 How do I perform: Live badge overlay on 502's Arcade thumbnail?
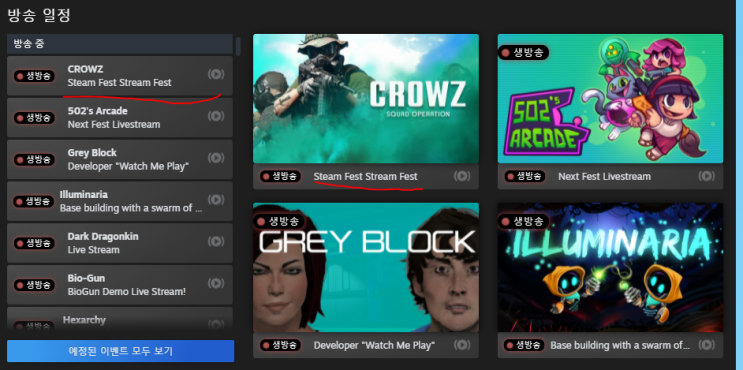pos(524,52)
